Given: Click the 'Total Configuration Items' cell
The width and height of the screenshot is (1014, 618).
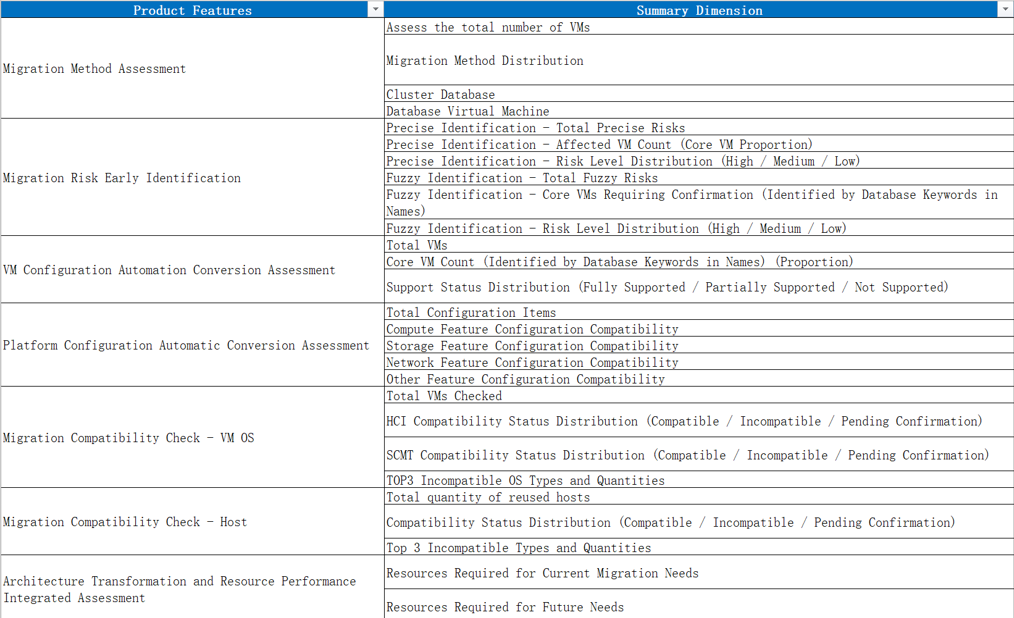Looking at the screenshot, I should click(x=699, y=312).
